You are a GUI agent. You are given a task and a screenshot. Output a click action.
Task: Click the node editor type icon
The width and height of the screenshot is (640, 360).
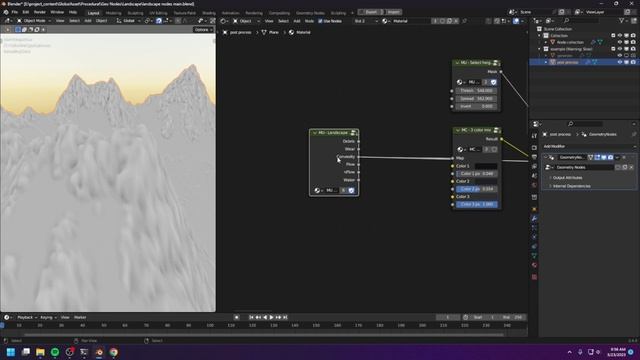tap(224, 21)
